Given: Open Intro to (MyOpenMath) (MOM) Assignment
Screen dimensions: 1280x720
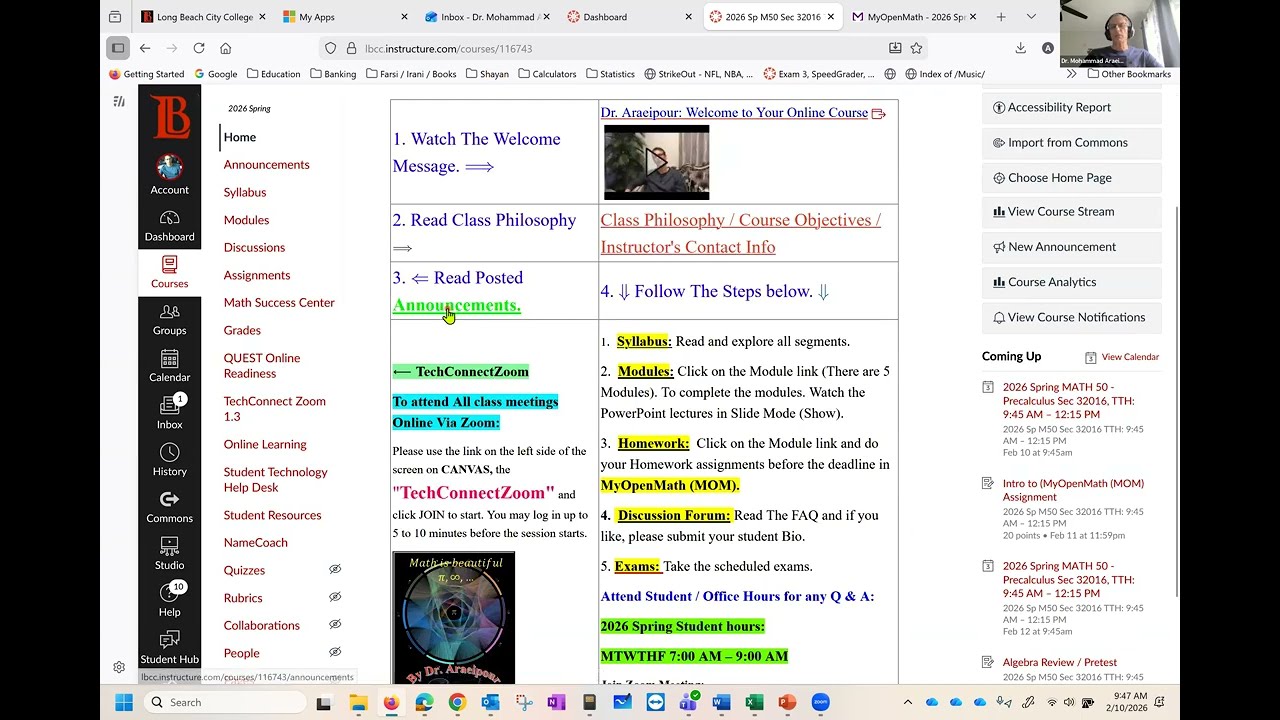Looking at the screenshot, I should (x=1073, y=490).
